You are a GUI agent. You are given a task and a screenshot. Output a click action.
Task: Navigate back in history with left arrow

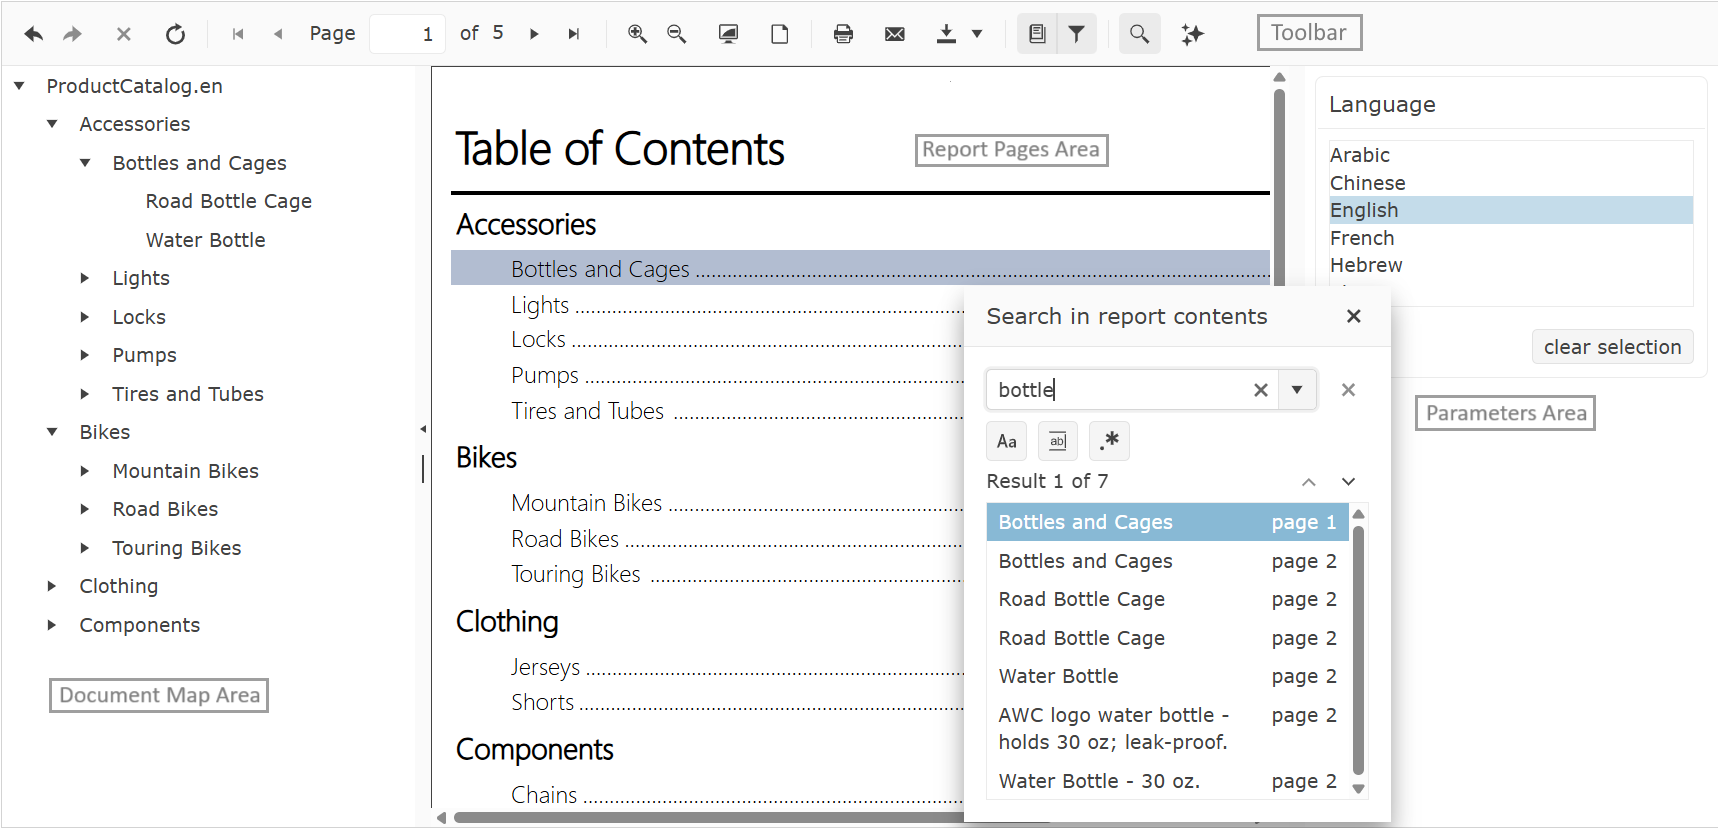pos(34,34)
